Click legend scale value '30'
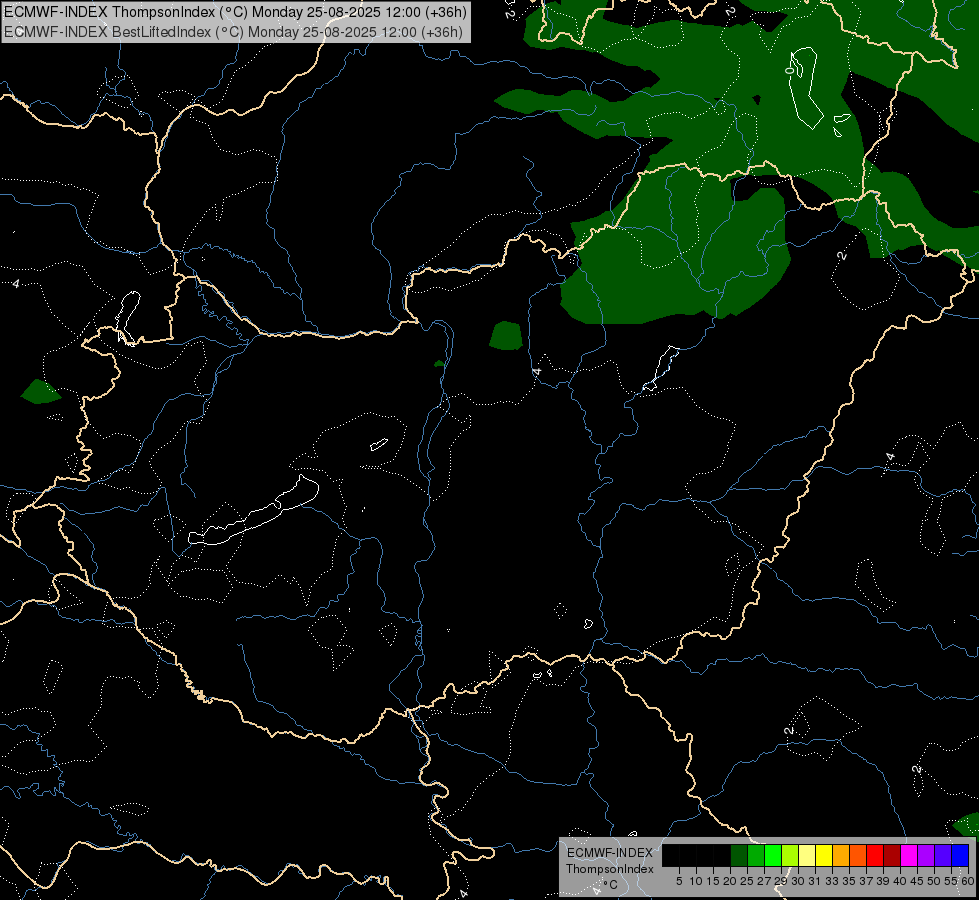Viewport: 979px width, 900px height. click(x=798, y=881)
